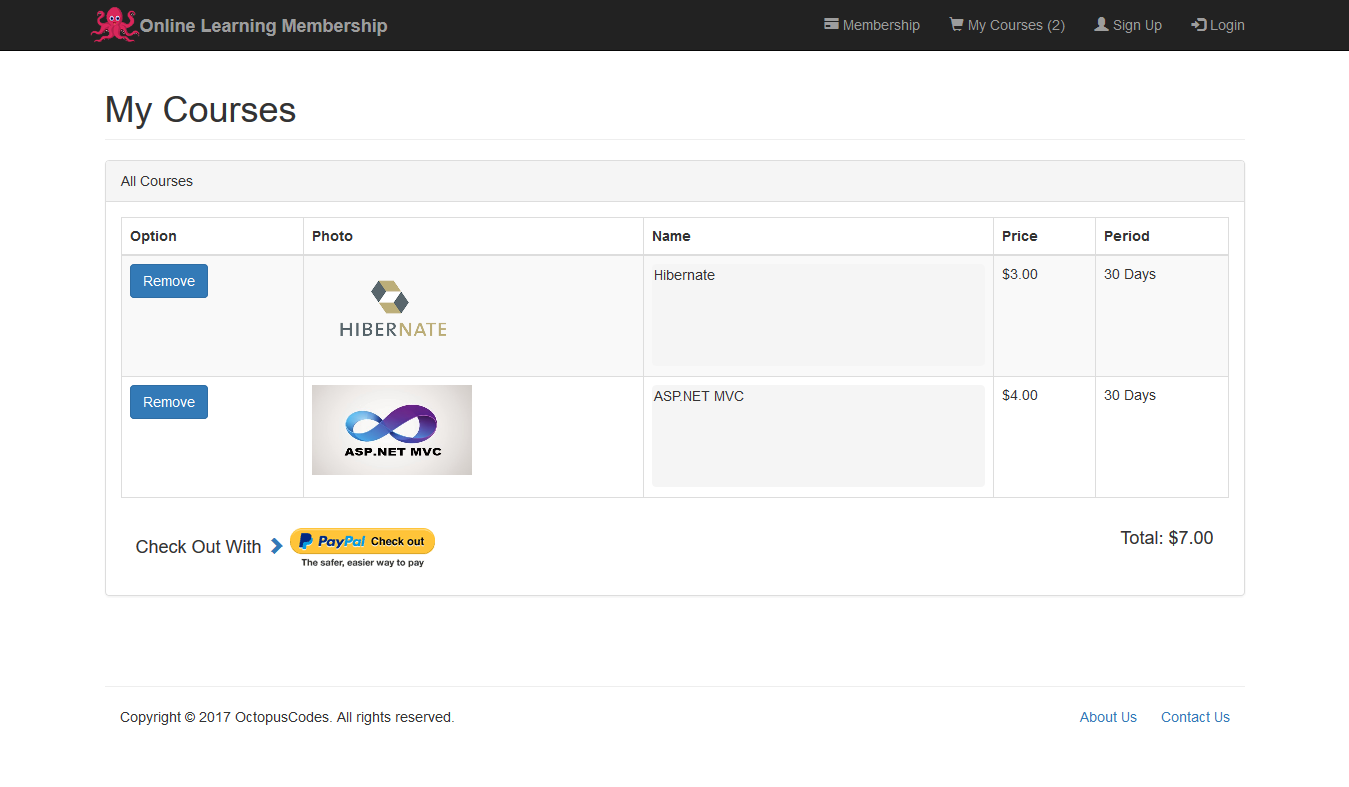Remove the ASP.NET MVC course
This screenshot has height=787, width=1349.
(x=169, y=402)
